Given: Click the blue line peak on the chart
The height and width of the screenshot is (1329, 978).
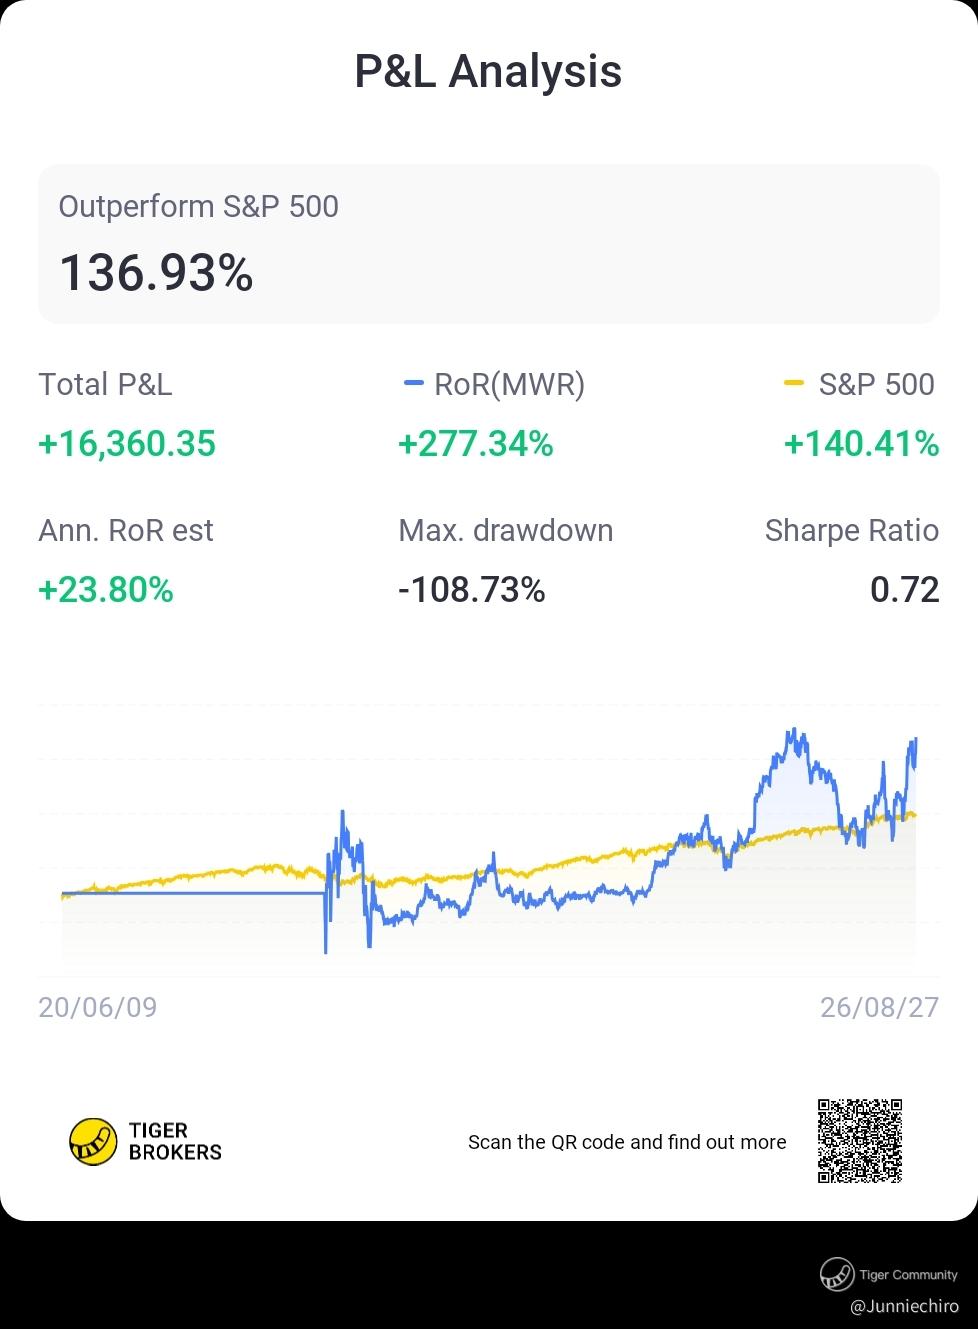Looking at the screenshot, I should (791, 732).
